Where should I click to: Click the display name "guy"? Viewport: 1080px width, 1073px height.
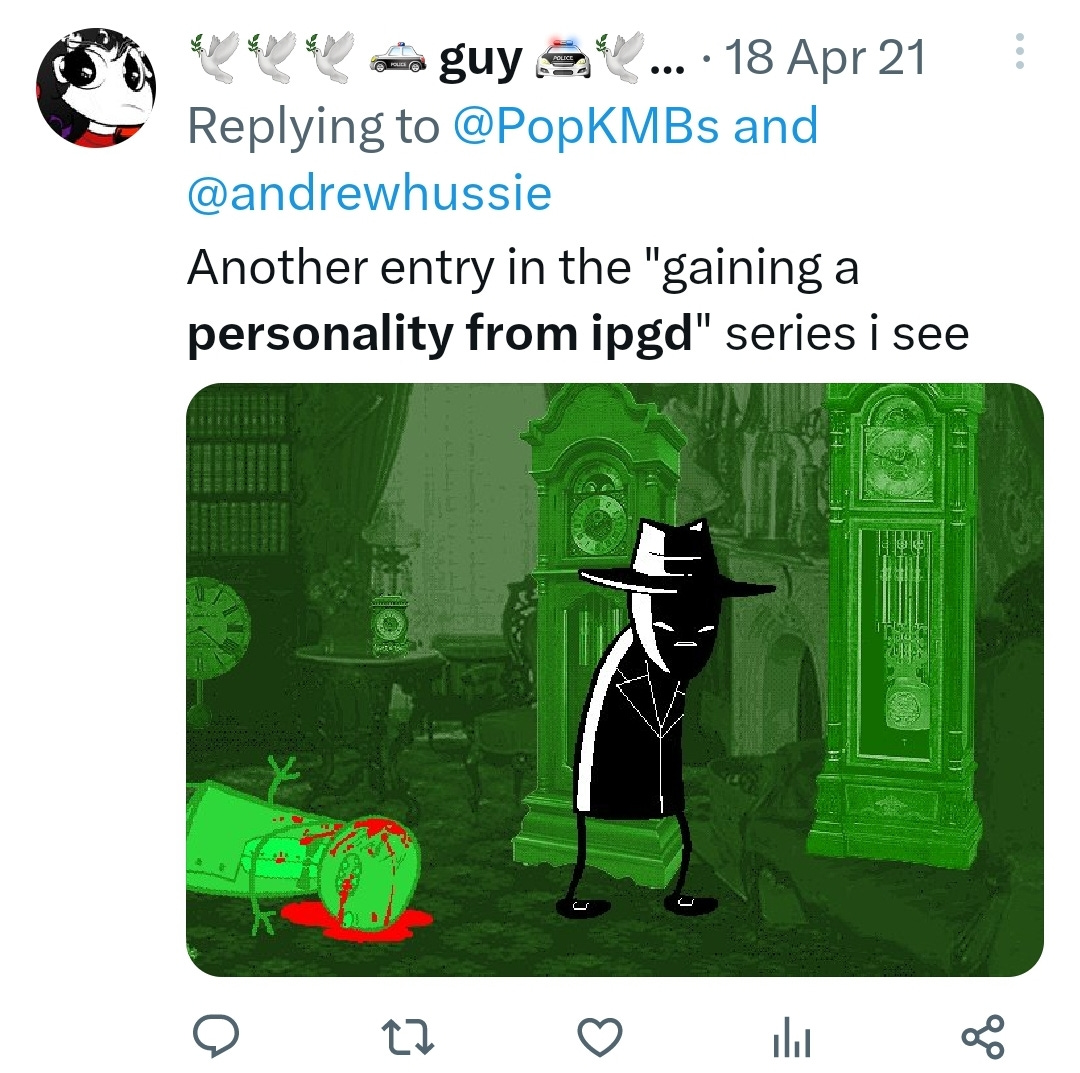[481, 60]
